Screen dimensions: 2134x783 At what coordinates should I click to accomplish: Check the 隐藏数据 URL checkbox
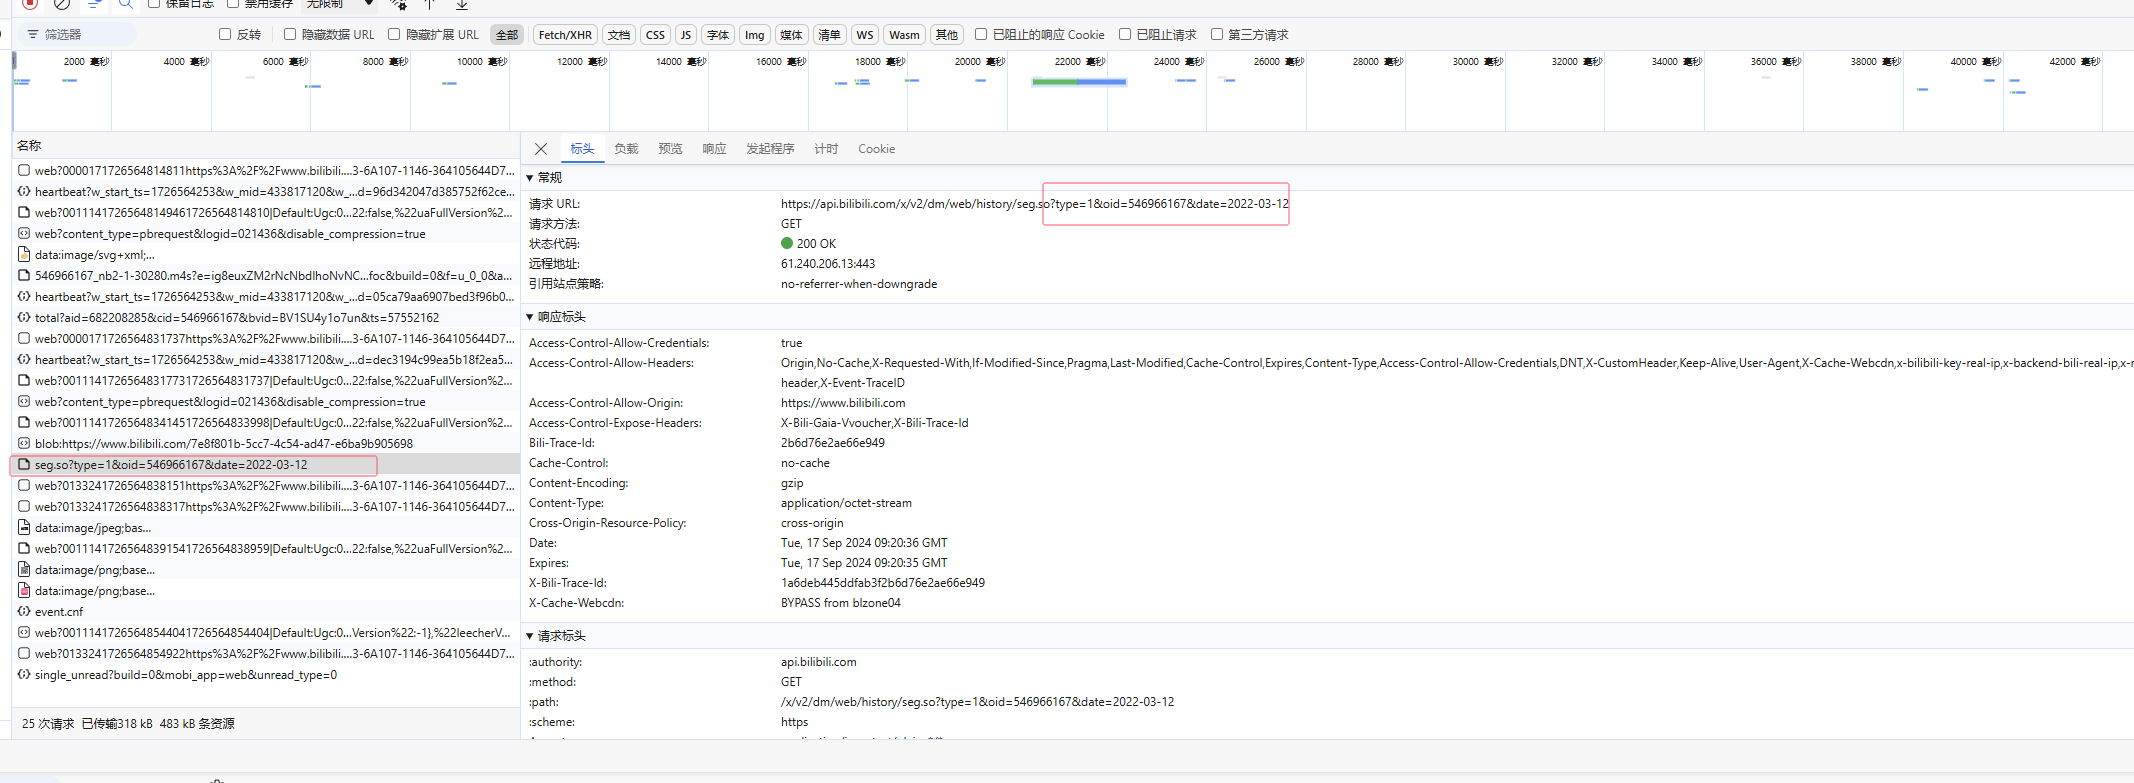click(x=290, y=35)
